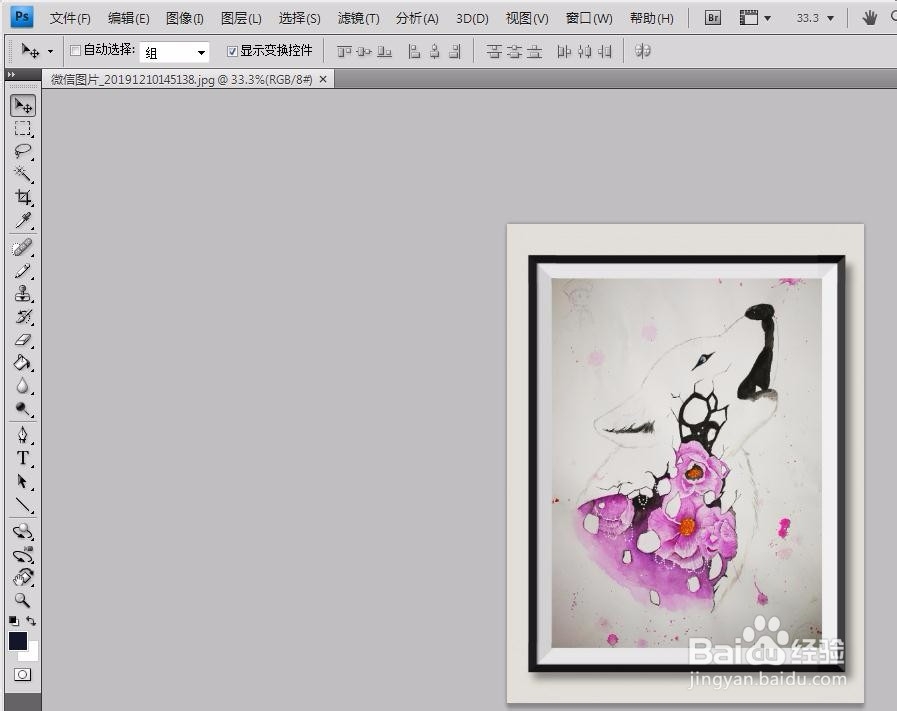
Task: Select the Move tool in toolbox
Action: [22, 106]
